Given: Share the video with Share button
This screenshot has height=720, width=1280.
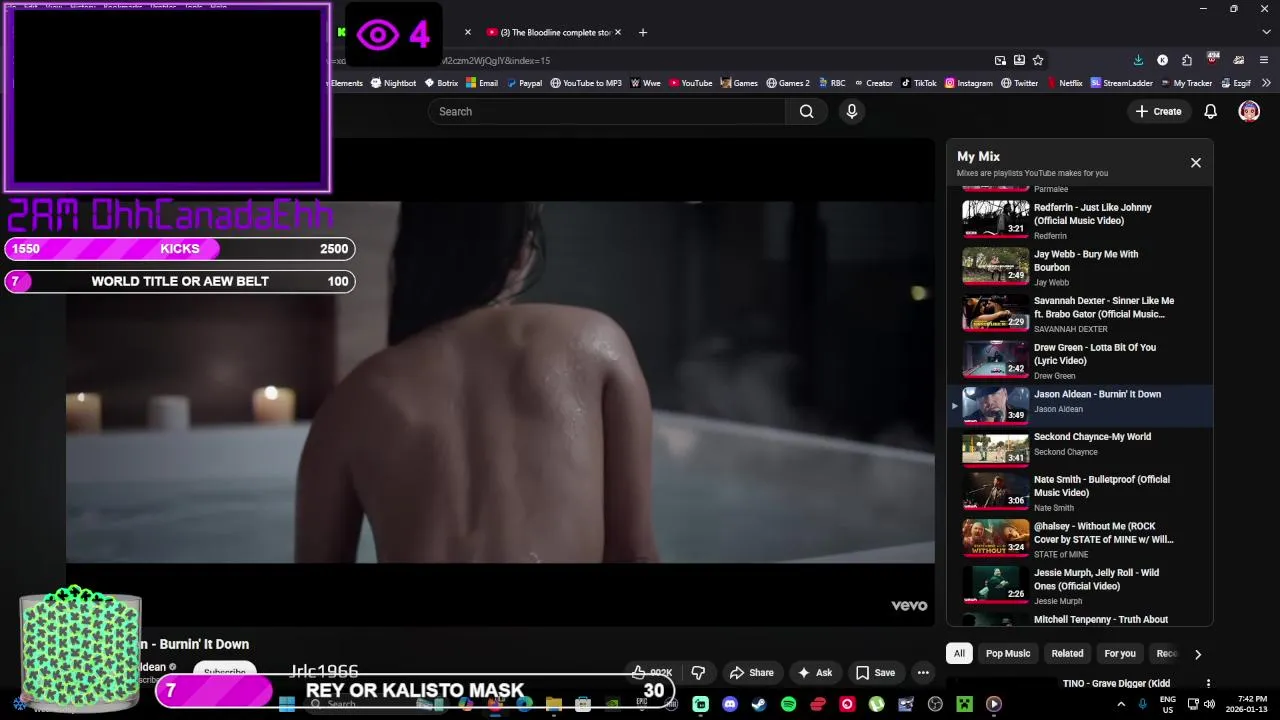Looking at the screenshot, I should click(x=752, y=673).
